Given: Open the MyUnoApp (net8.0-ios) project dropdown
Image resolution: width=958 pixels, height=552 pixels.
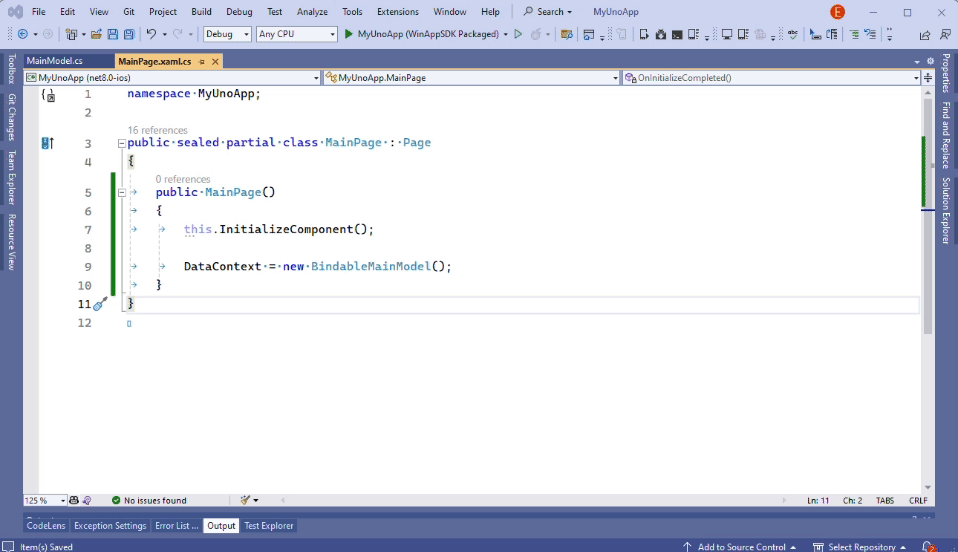Looking at the screenshot, I should click(x=172, y=78).
